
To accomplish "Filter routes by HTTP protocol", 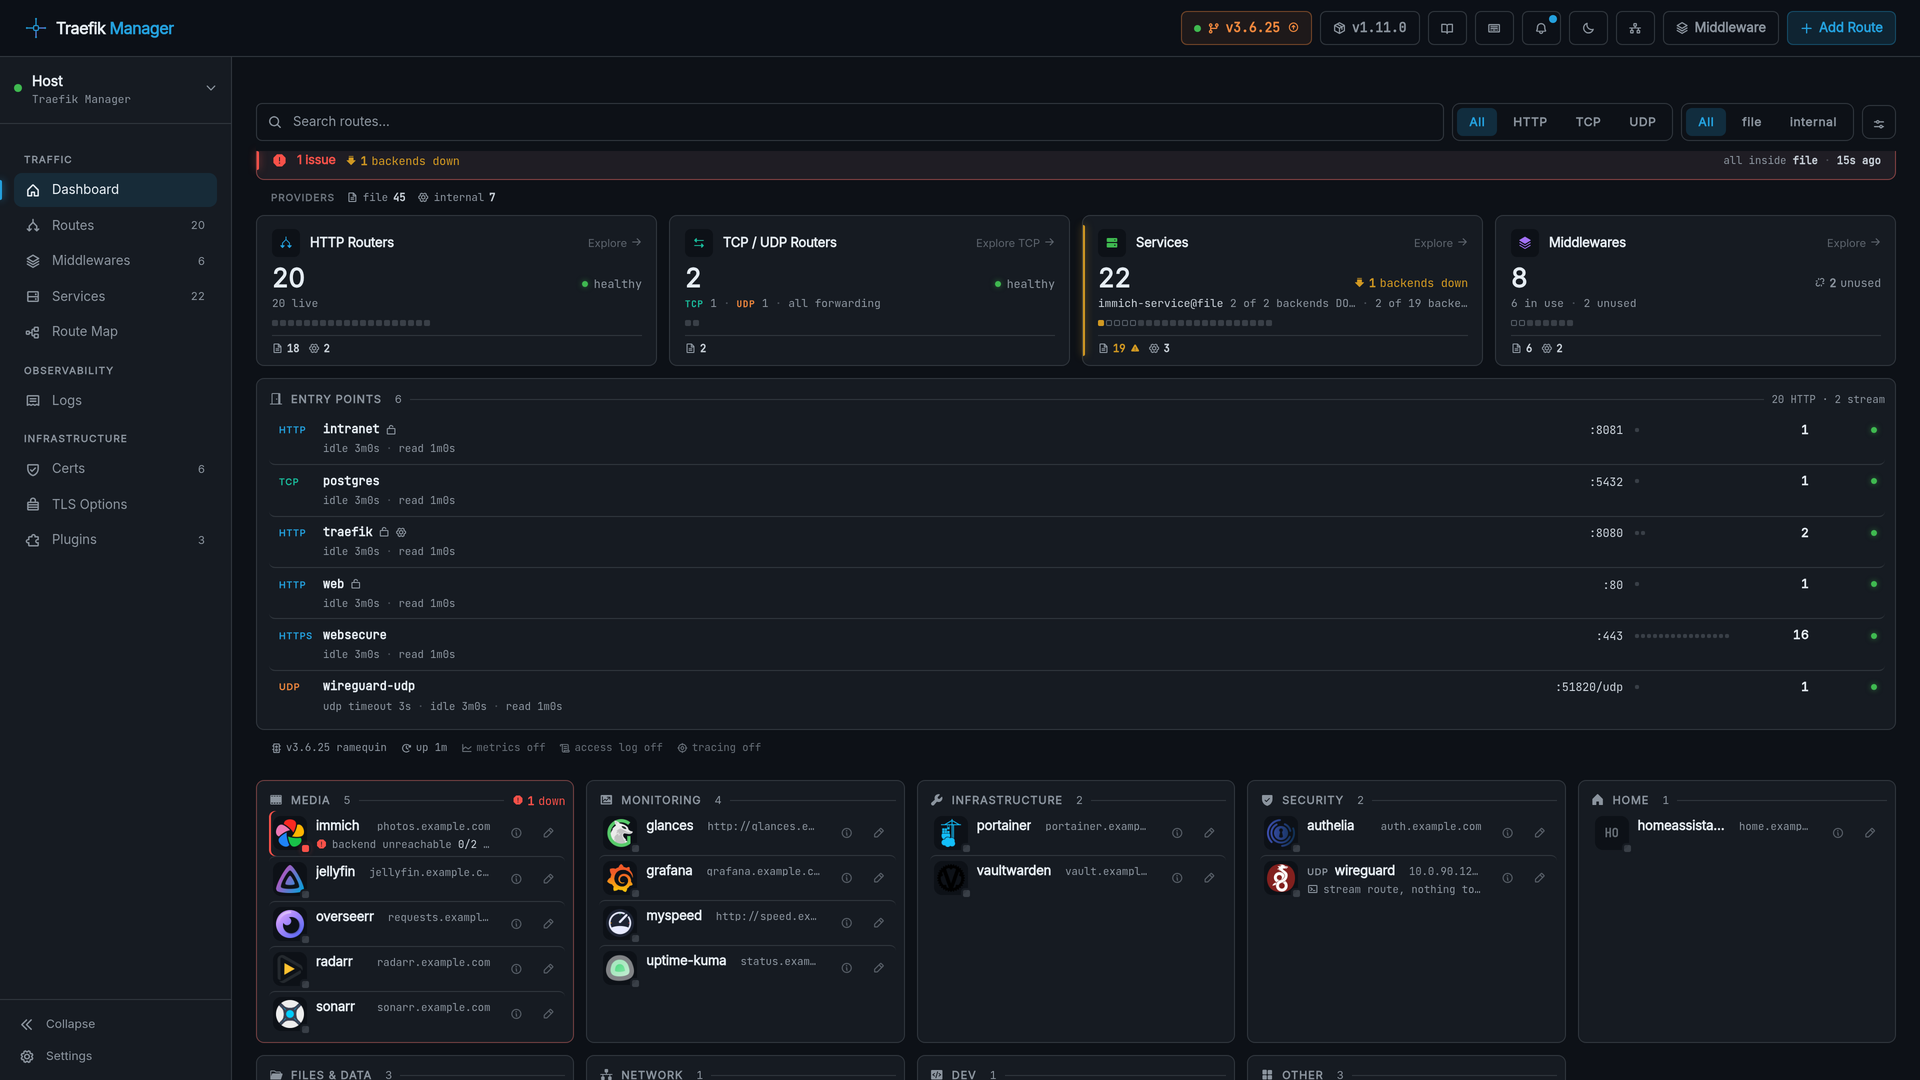I will click(1530, 122).
